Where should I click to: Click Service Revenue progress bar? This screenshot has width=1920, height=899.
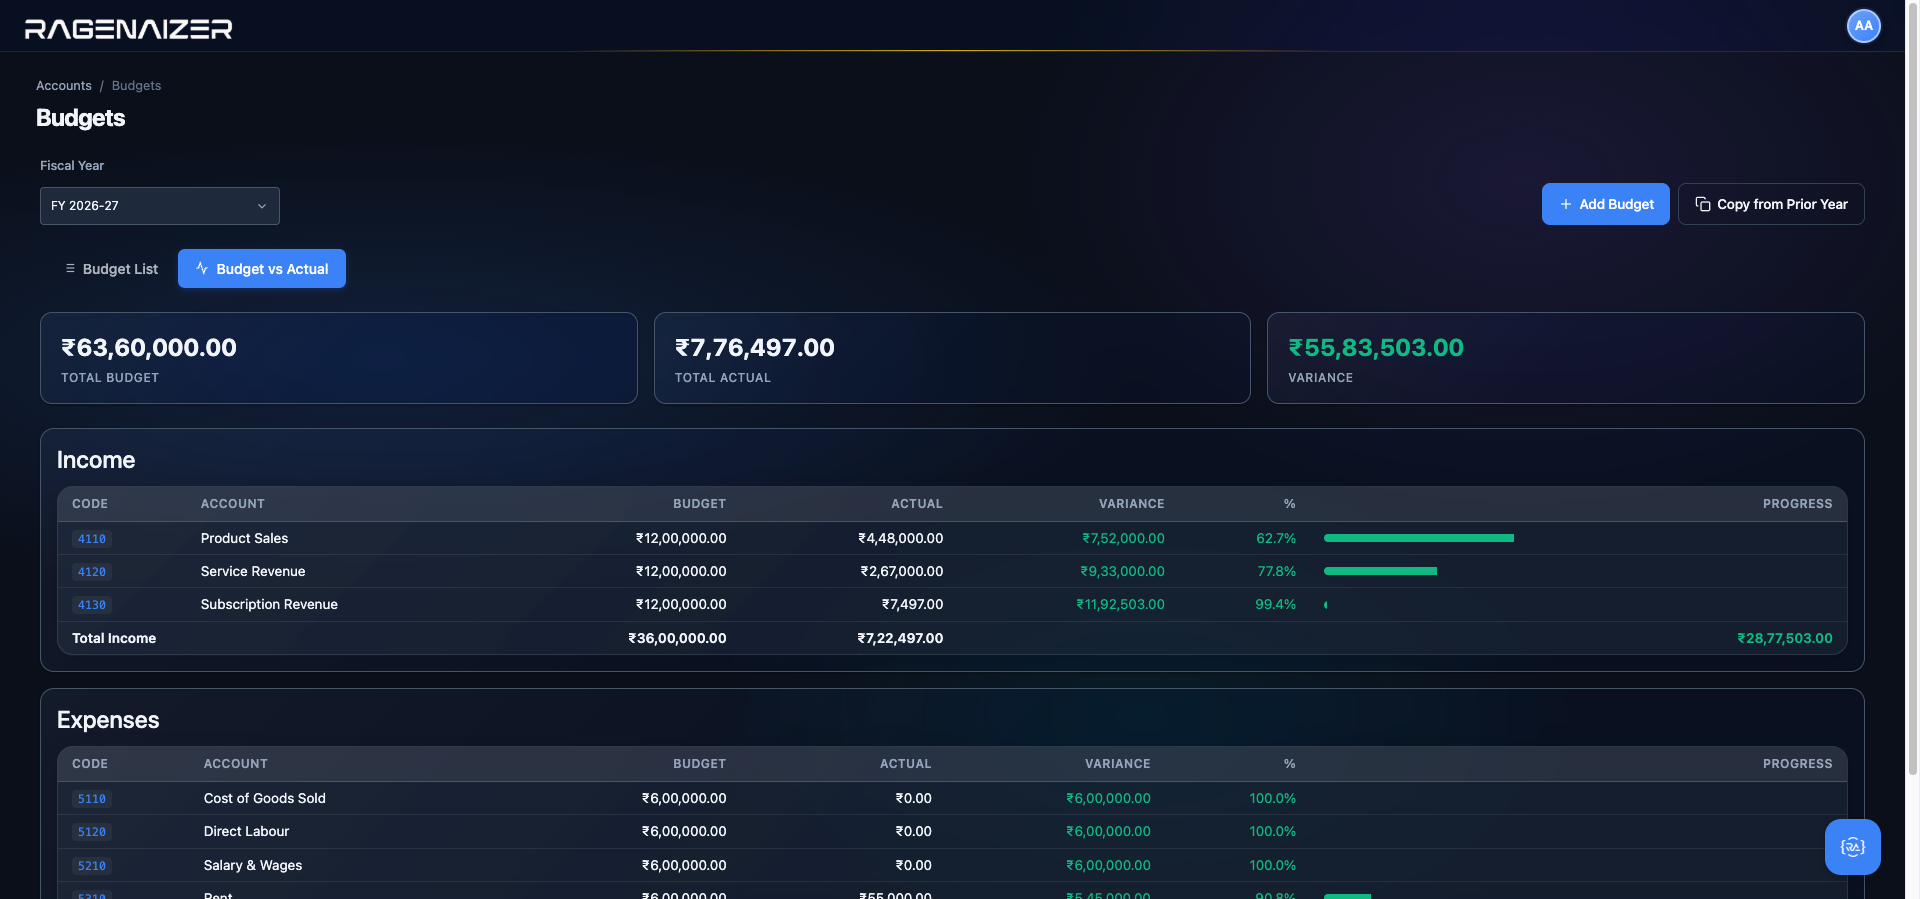pyautogui.click(x=1380, y=571)
